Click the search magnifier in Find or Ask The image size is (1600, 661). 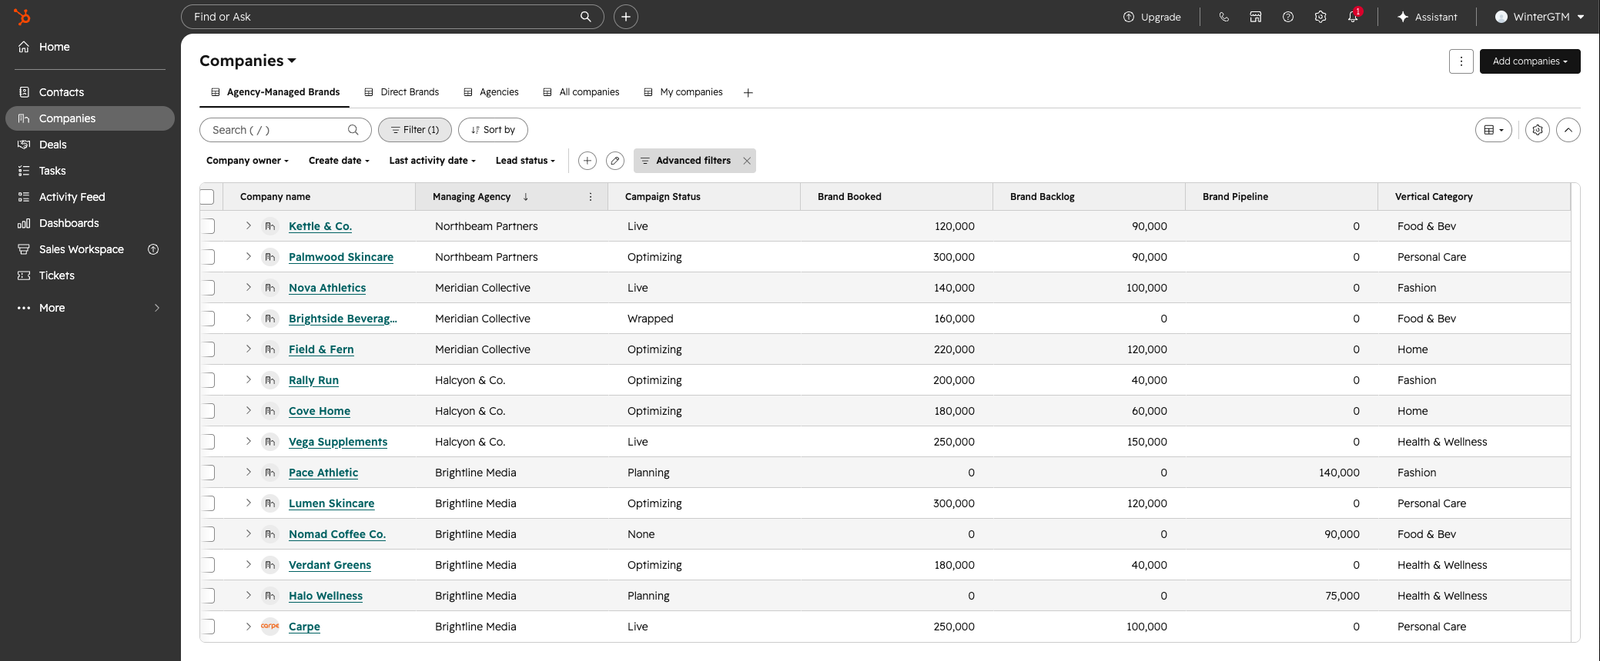click(586, 17)
